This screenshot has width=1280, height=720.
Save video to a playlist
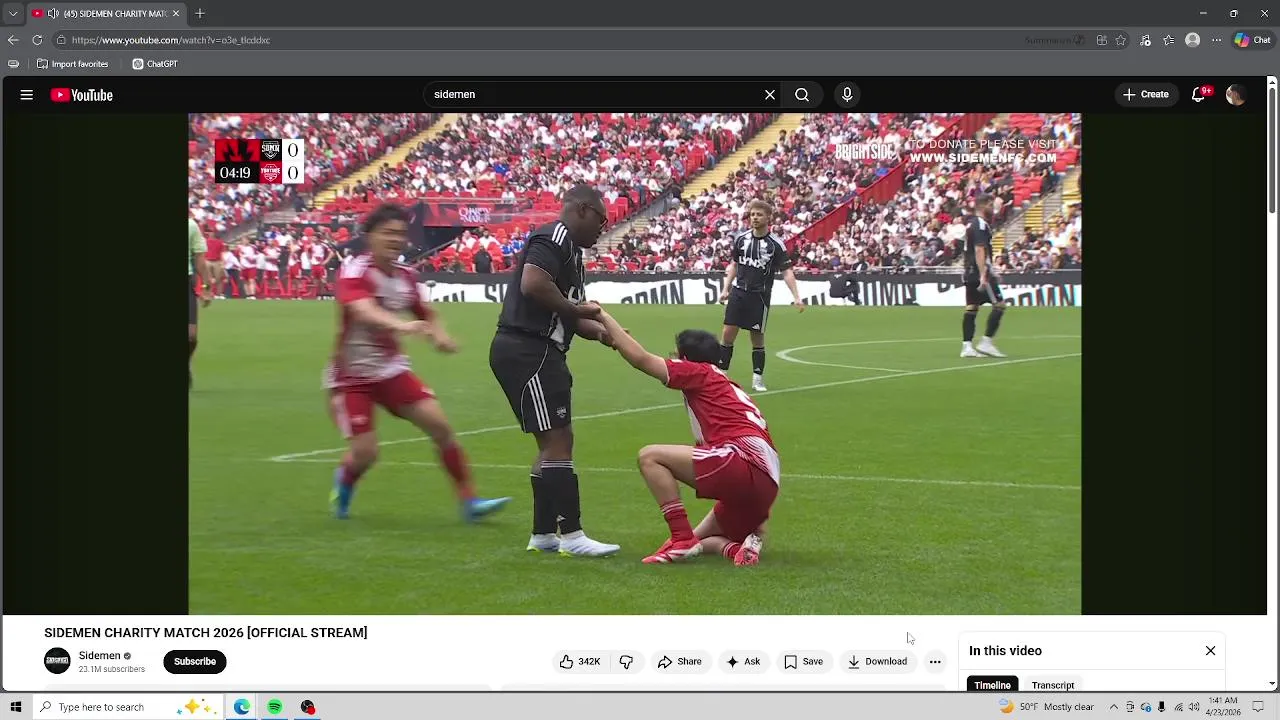pyautogui.click(x=803, y=662)
